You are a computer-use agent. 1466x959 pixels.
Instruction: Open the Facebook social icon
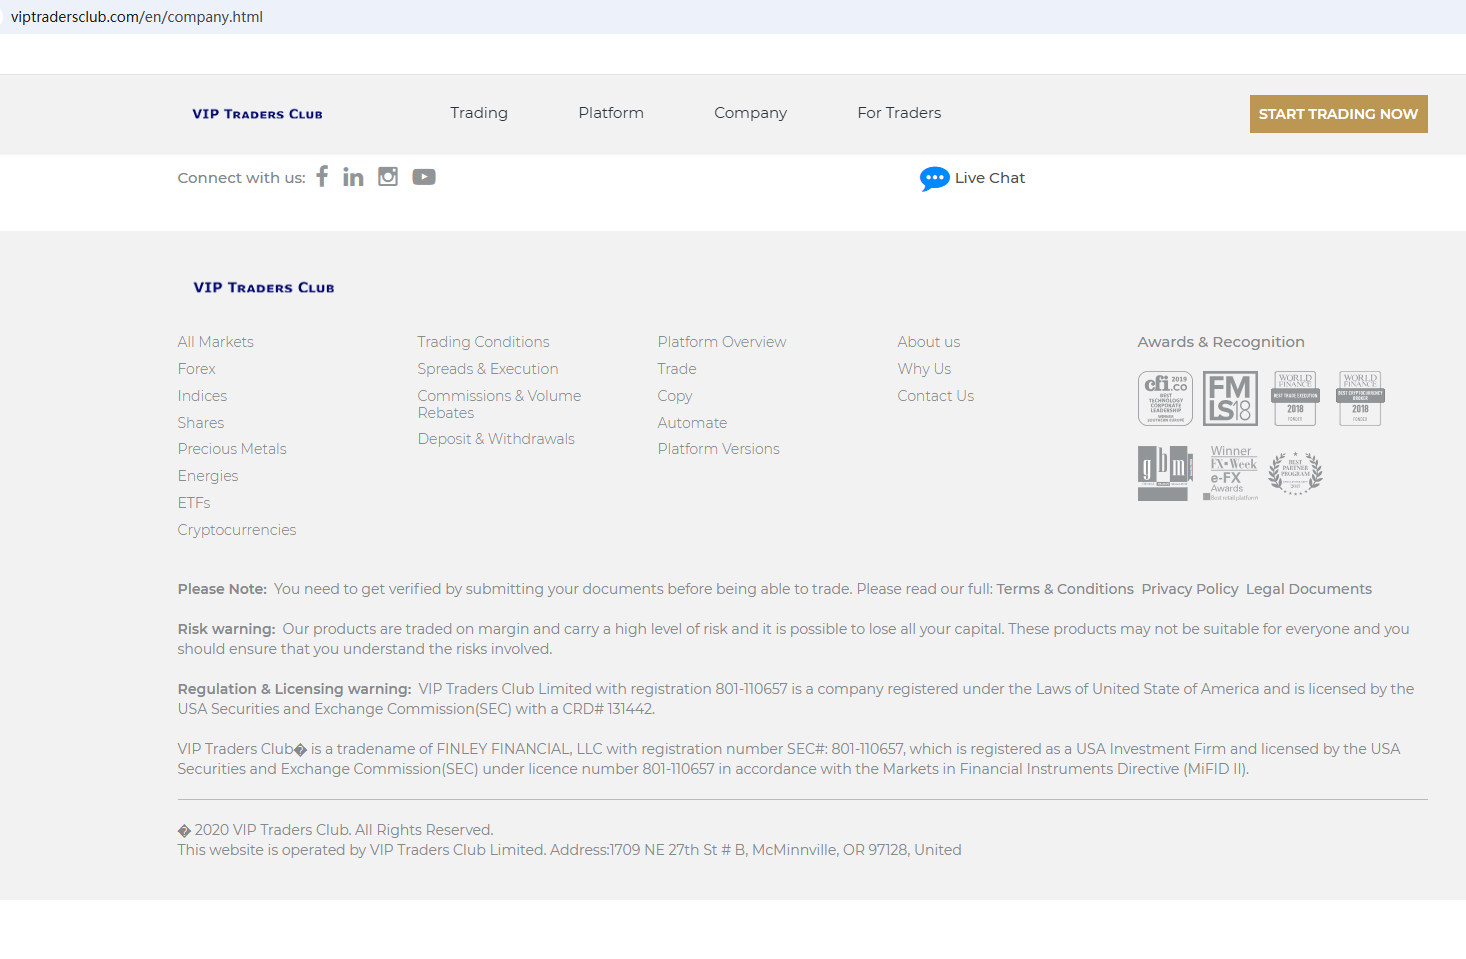pos(322,177)
